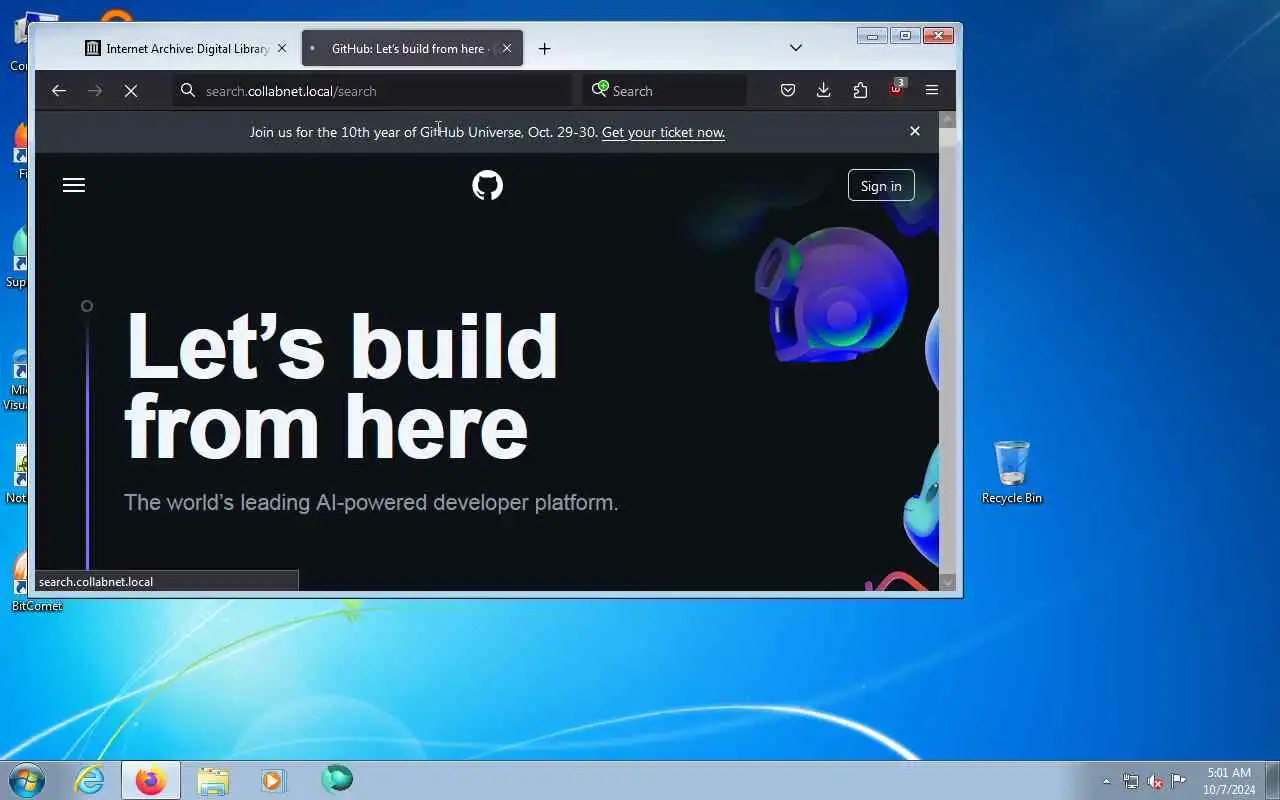Click the Firefox taskbar button

pyautogui.click(x=151, y=780)
